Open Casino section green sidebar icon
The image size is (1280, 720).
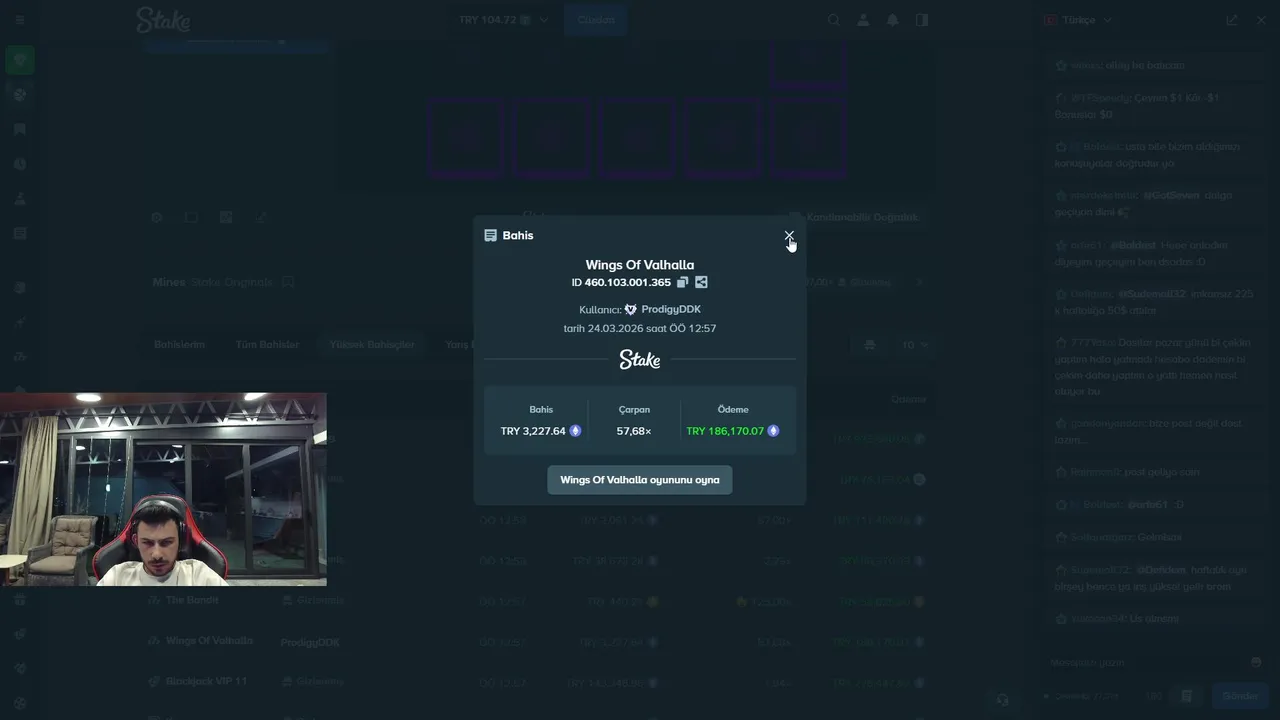20,60
